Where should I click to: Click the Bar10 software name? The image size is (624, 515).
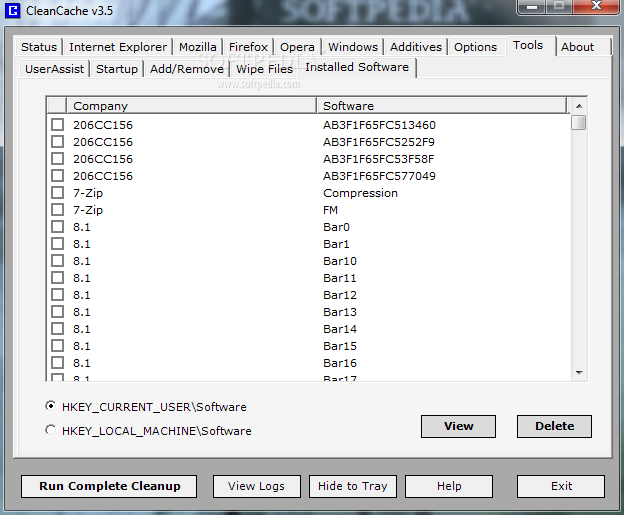click(x=340, y=261)
